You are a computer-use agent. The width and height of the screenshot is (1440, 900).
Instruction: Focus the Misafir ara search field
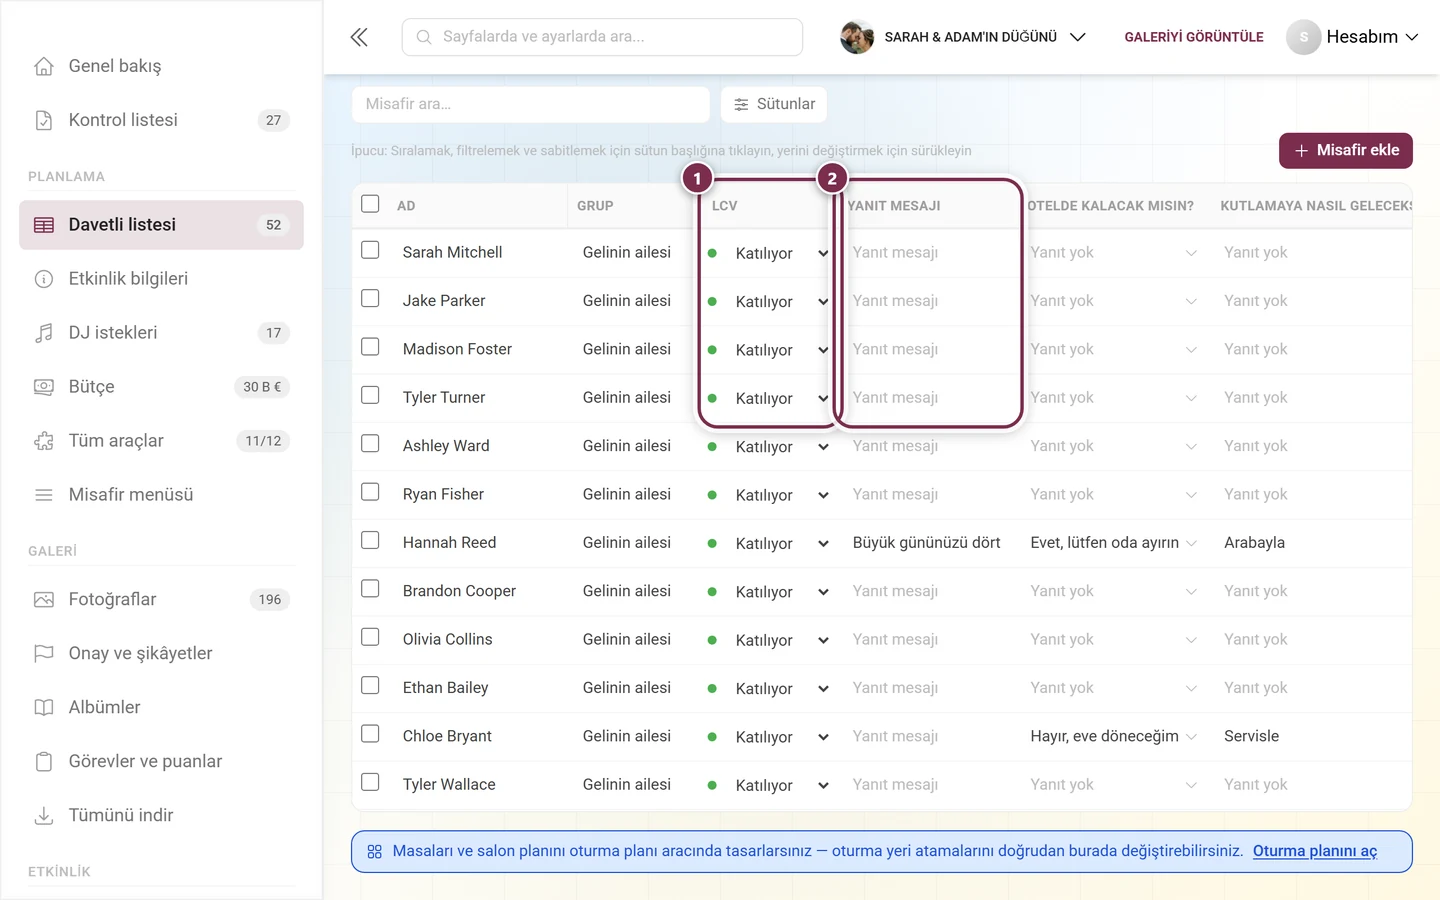click(531, 104)
